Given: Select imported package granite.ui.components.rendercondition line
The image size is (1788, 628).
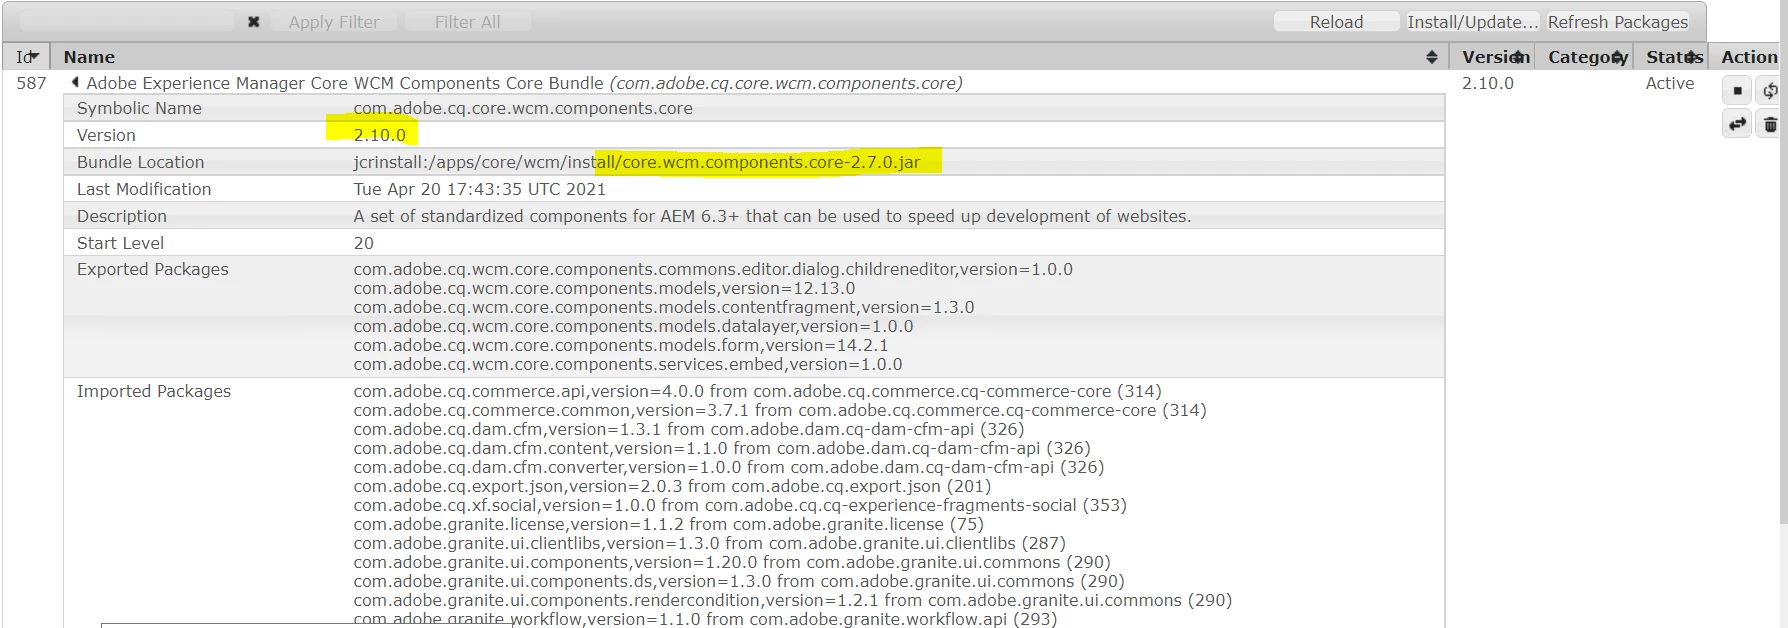Looking at the screenshot, I should [792, 600].
